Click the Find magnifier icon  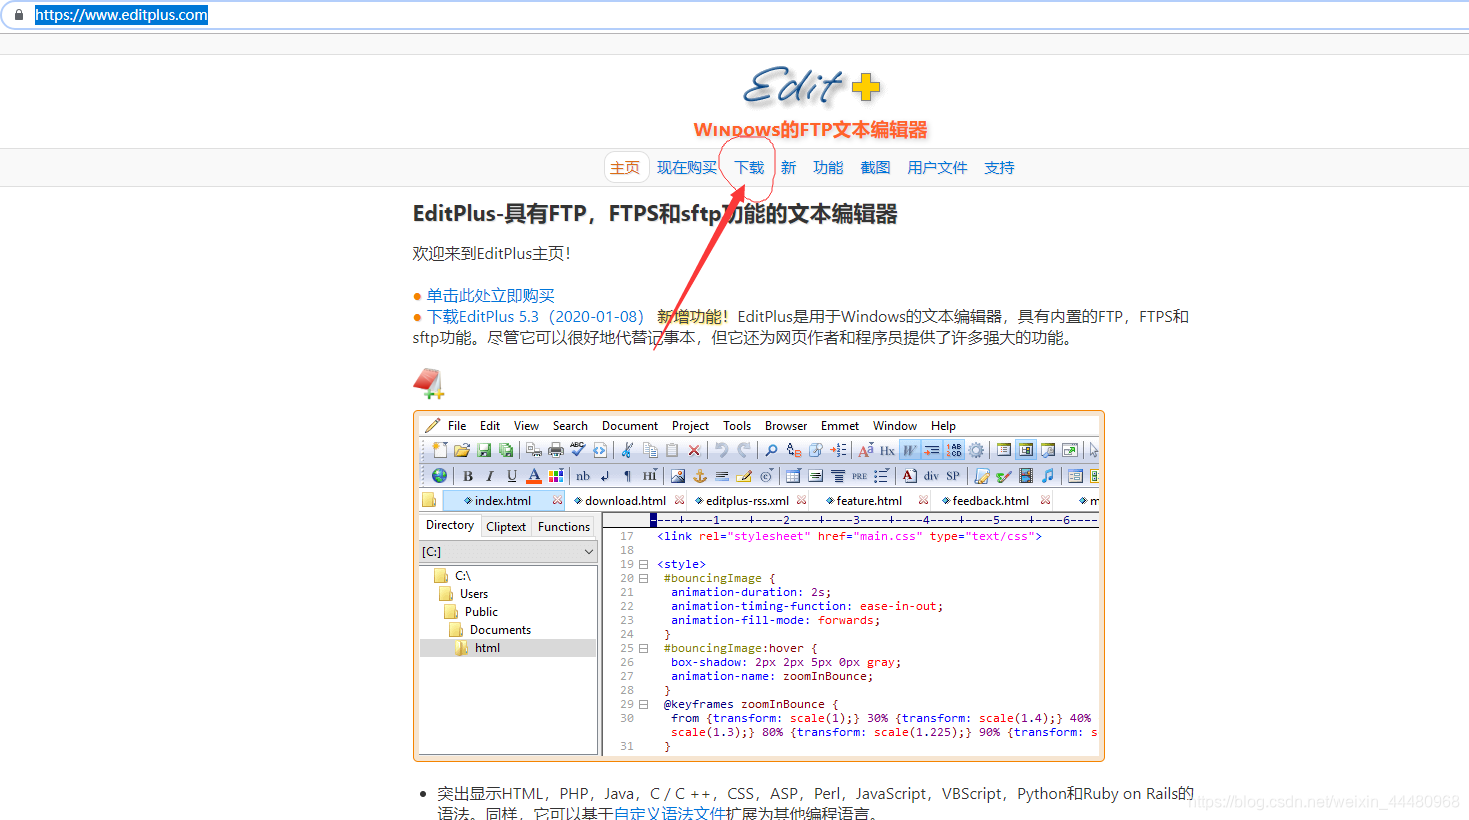point(771,450)
